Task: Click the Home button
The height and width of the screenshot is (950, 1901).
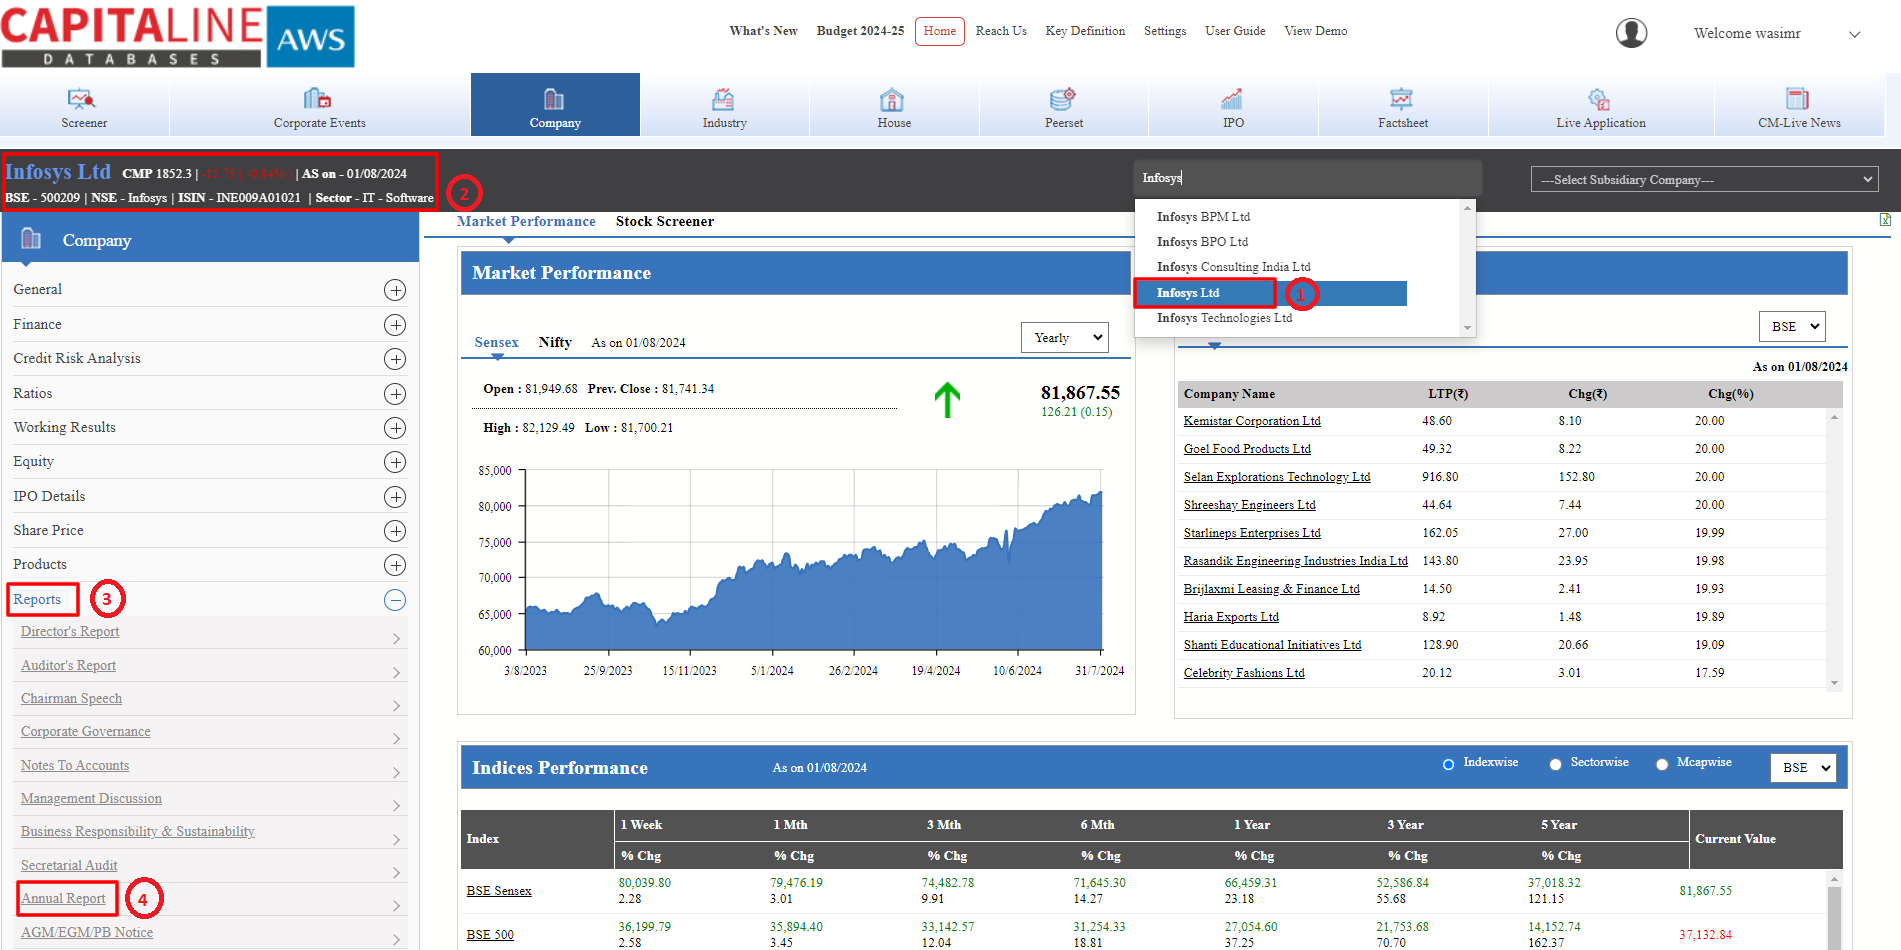Action: tap(939, 31)
